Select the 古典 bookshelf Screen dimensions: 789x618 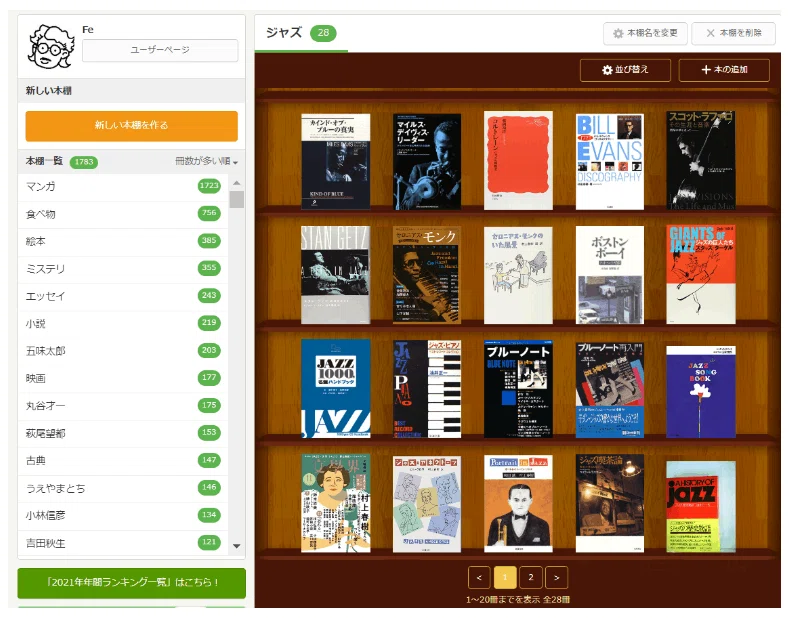123,460
